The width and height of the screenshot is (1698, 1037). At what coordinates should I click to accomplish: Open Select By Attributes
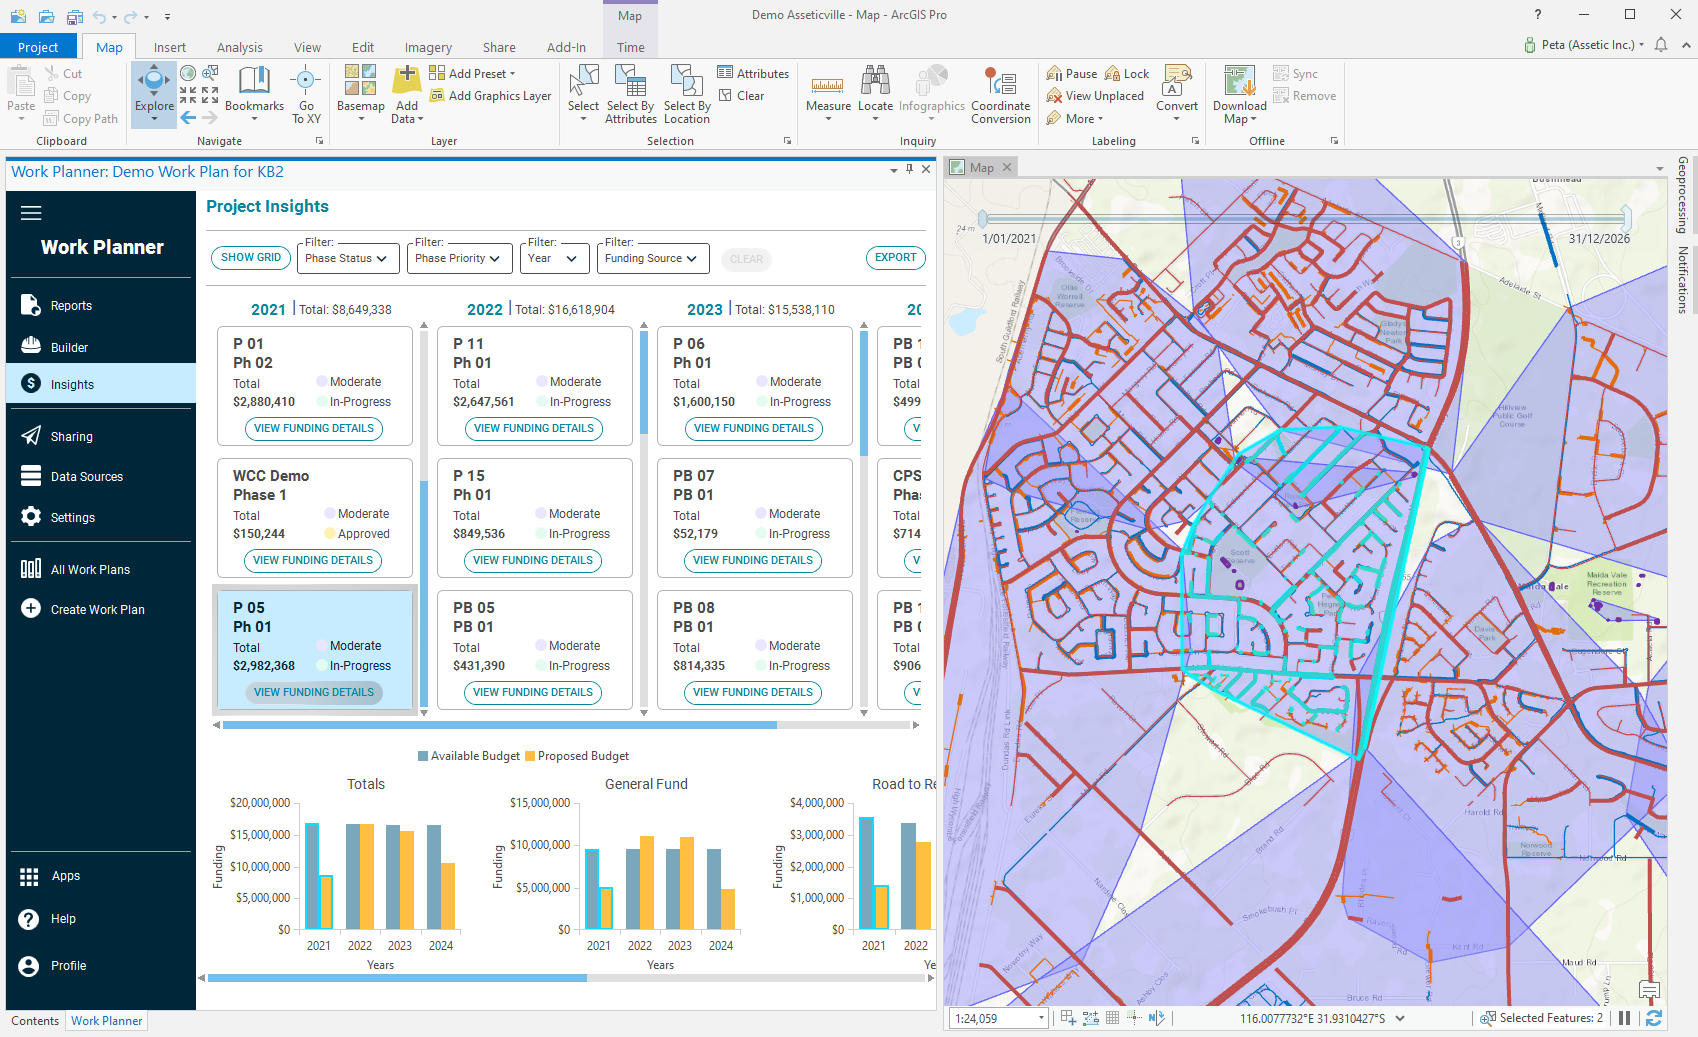pos(630,93)
